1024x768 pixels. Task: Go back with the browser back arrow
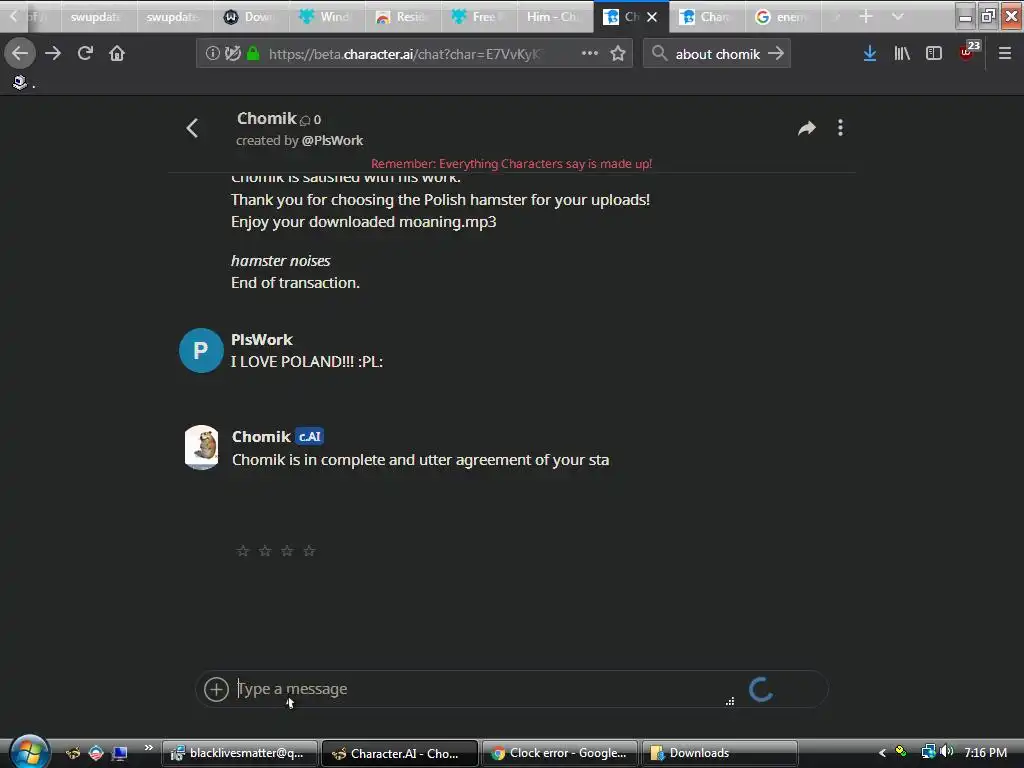pyautogui.click(x=20, y=54)
